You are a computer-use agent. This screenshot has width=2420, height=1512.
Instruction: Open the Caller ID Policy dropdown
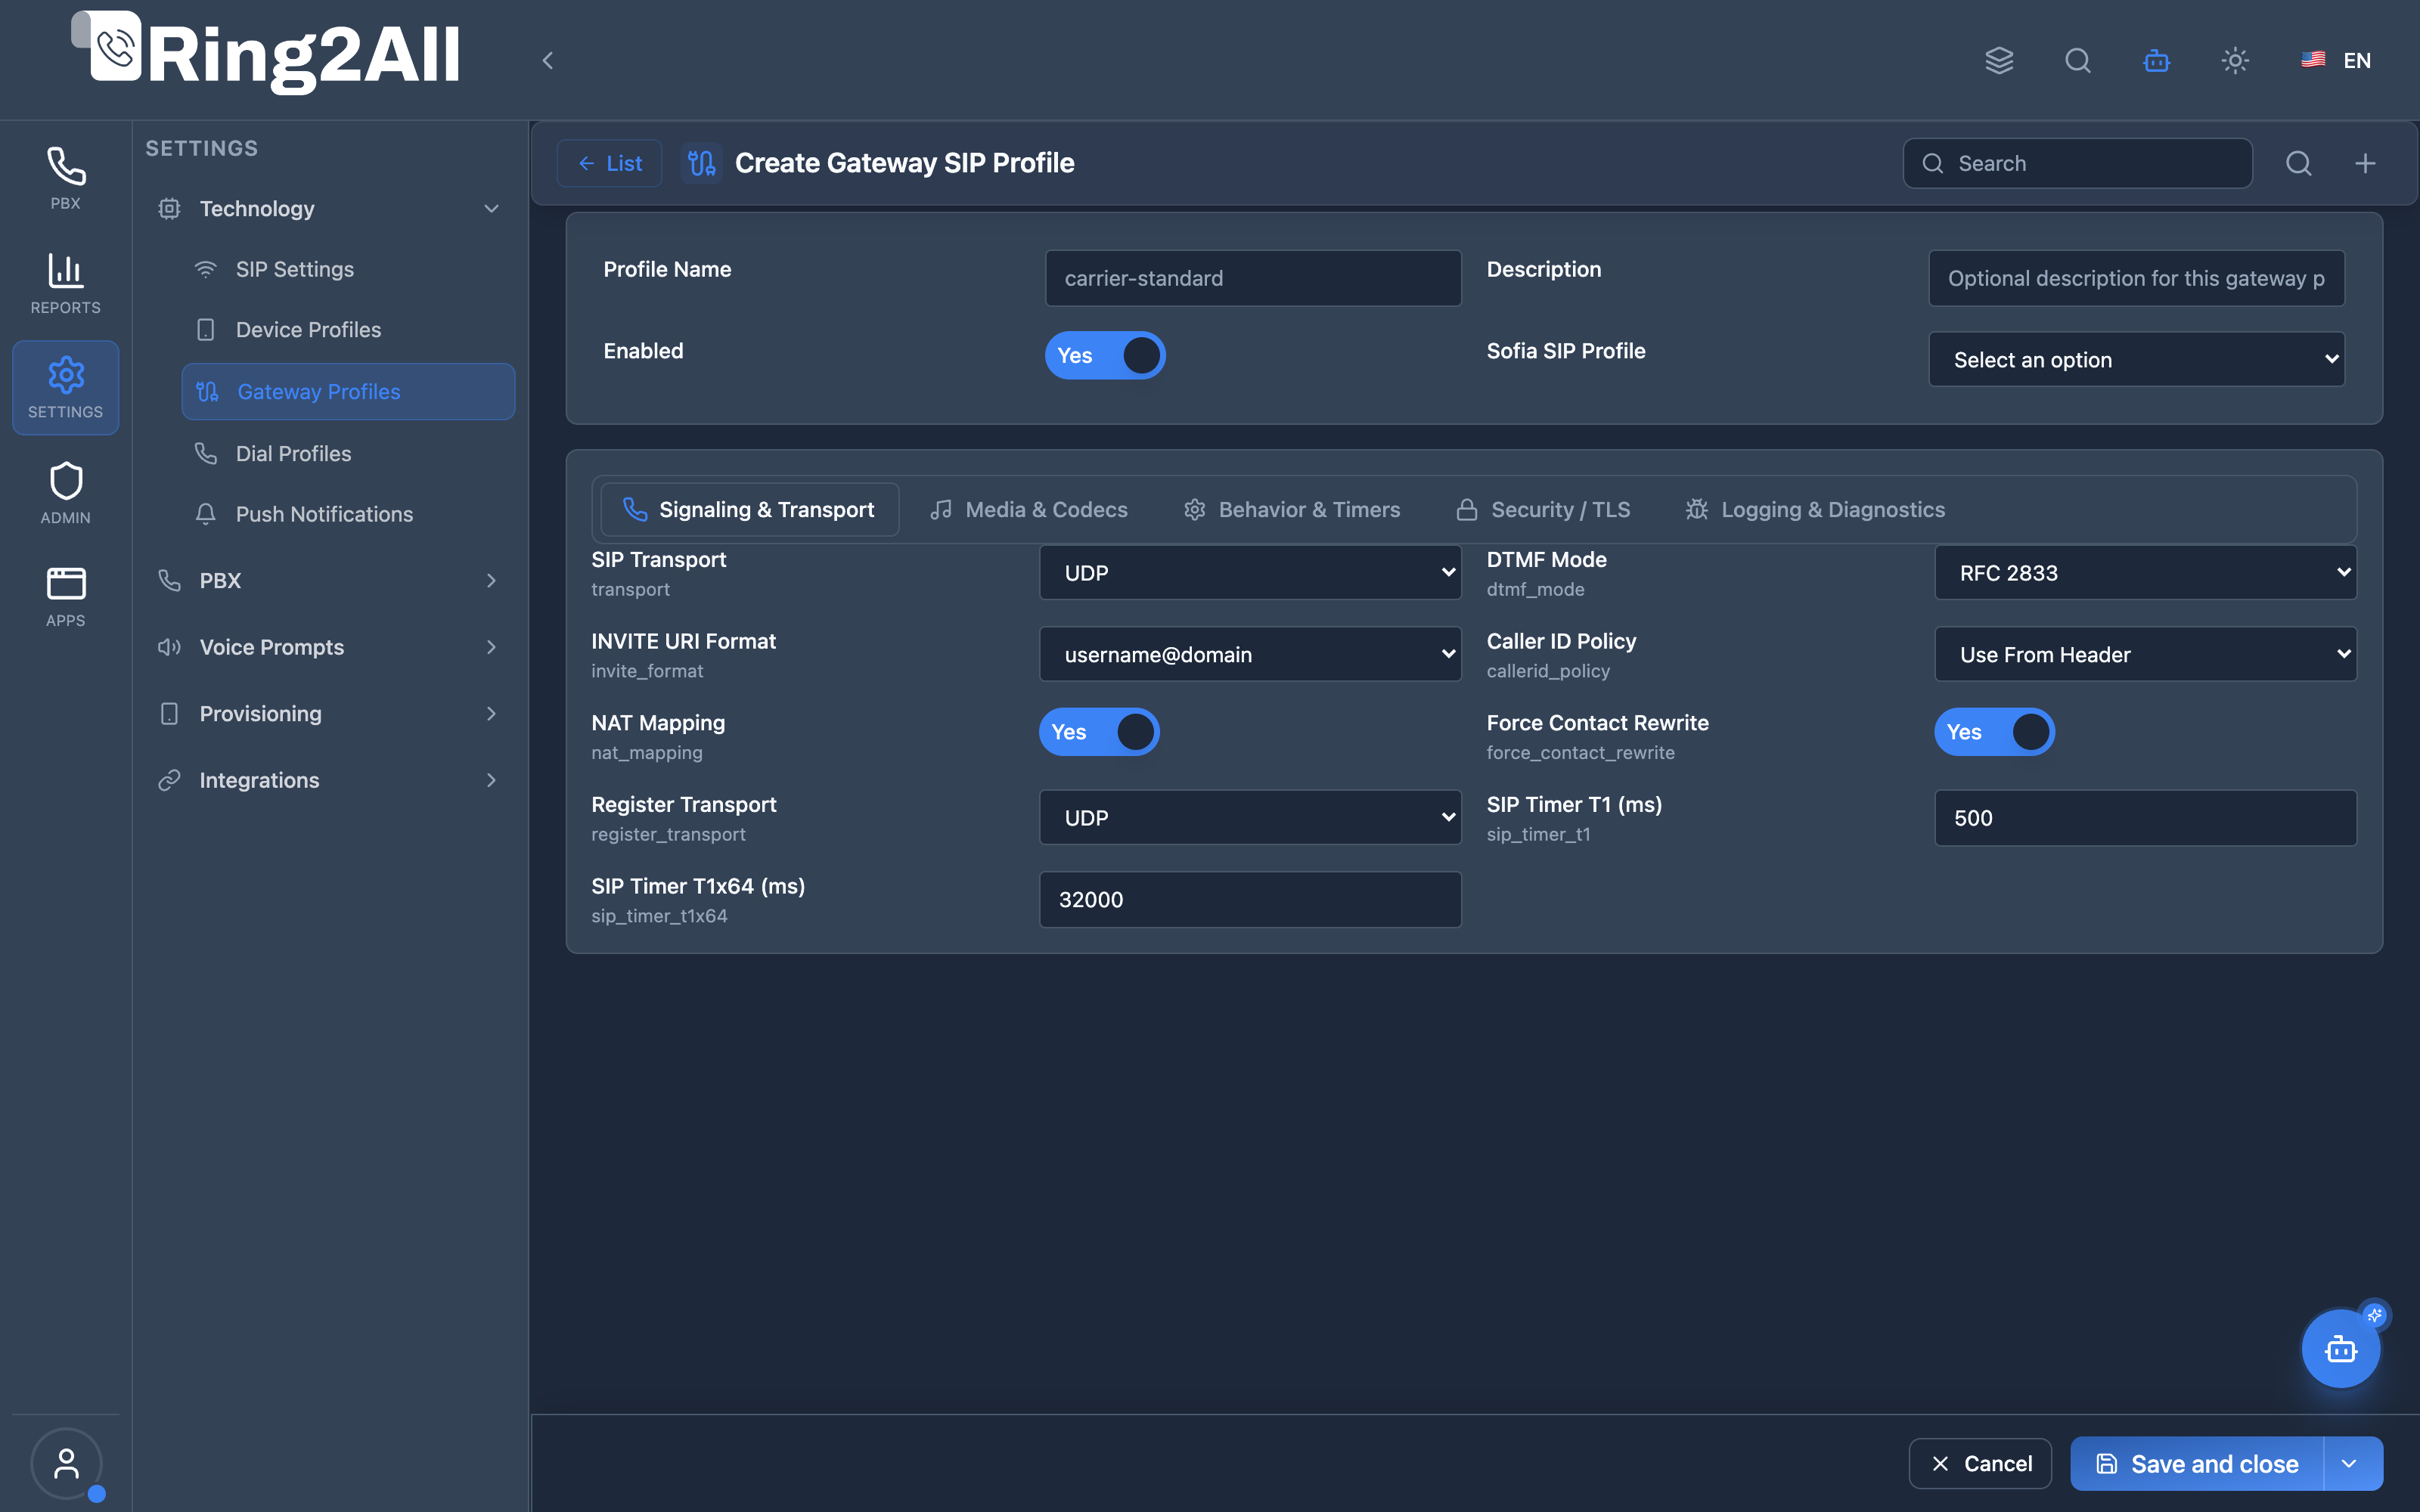pyautogui.click(x=2145, y=654)
